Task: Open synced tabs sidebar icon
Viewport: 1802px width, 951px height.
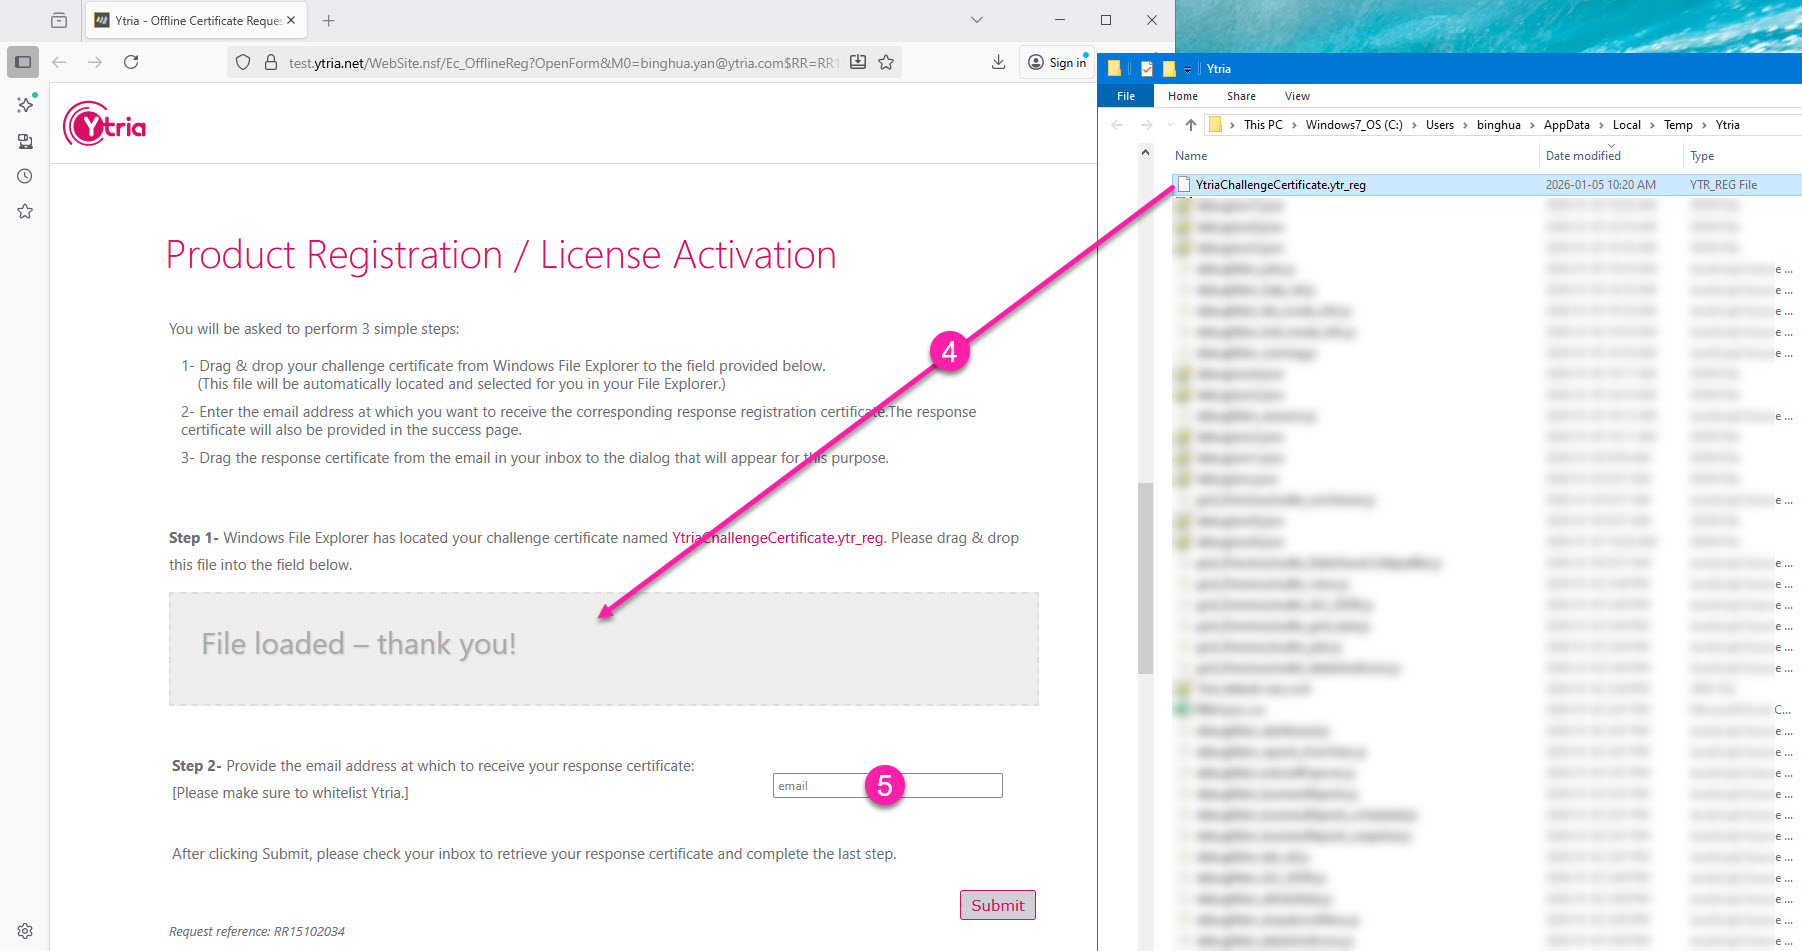Action: pyautogui.click(x=25, y=141)
